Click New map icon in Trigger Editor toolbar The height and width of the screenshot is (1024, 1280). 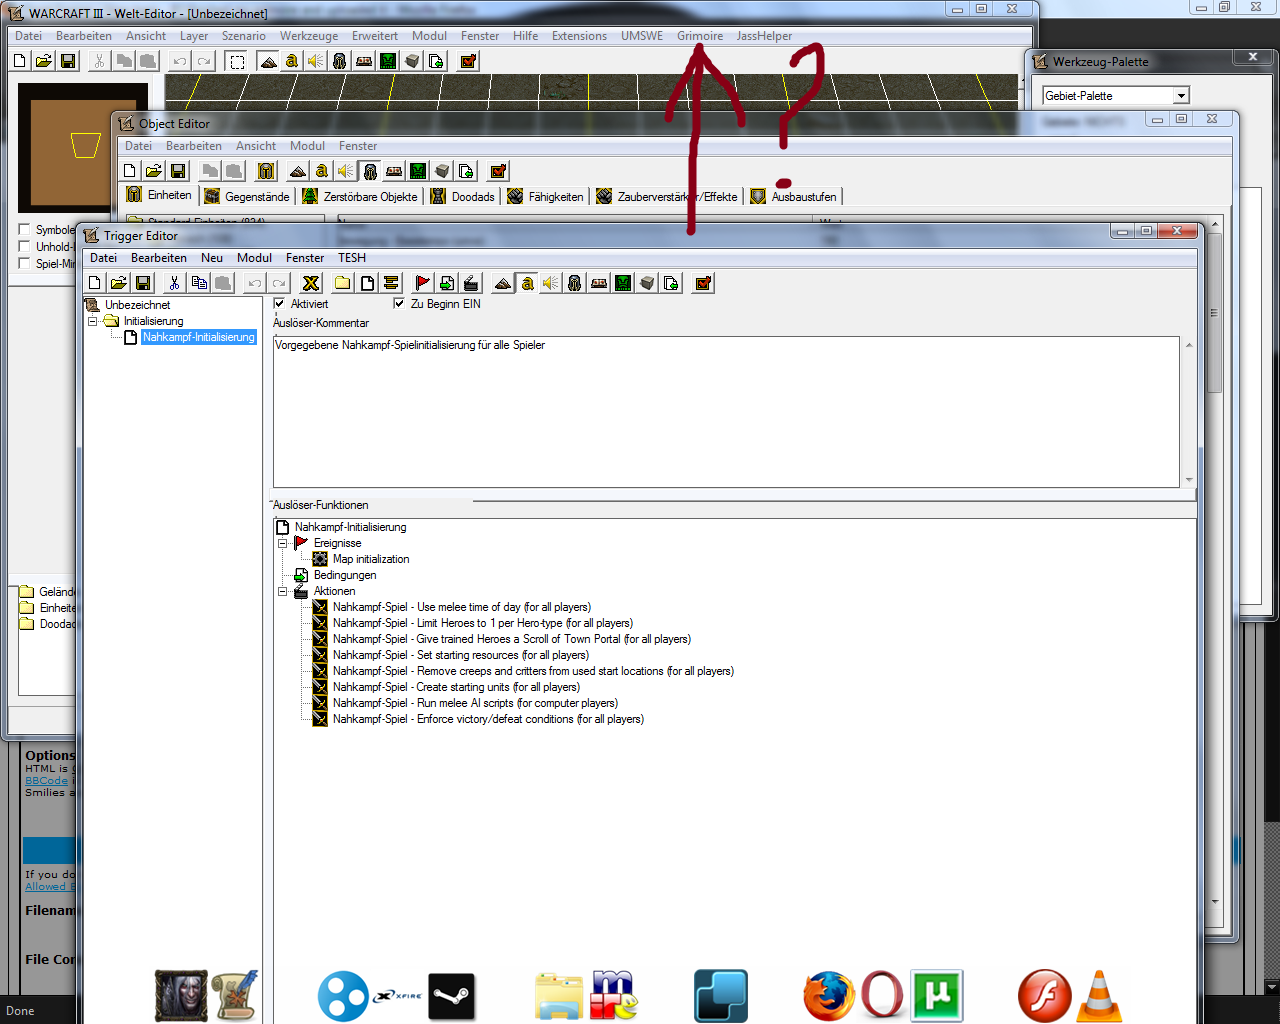pyautogui.click(x=95, y=283)
